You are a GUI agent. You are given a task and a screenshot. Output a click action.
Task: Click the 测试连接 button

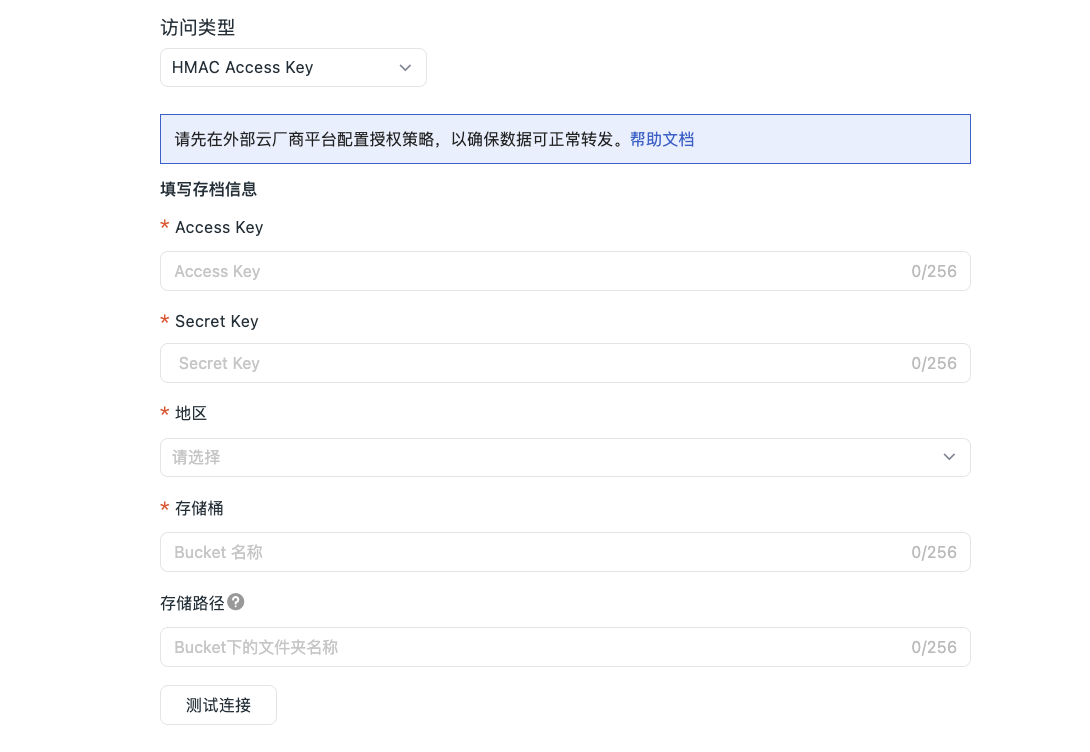[x=218, y=705]
